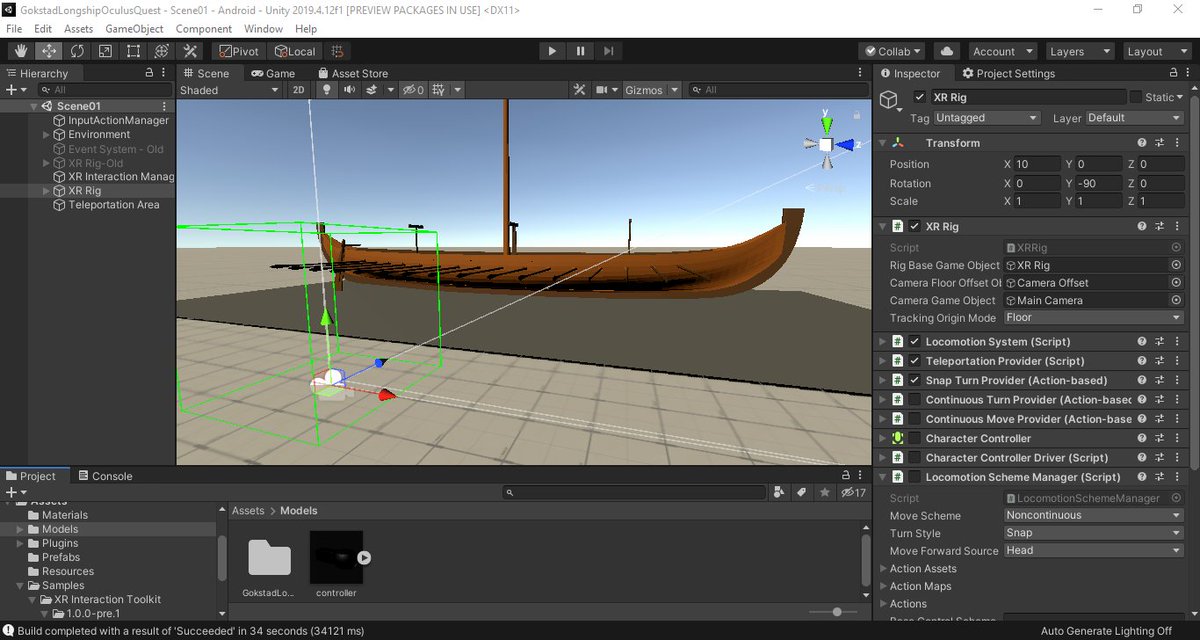Open the Account dropdown

click(x=1001, y=51)
